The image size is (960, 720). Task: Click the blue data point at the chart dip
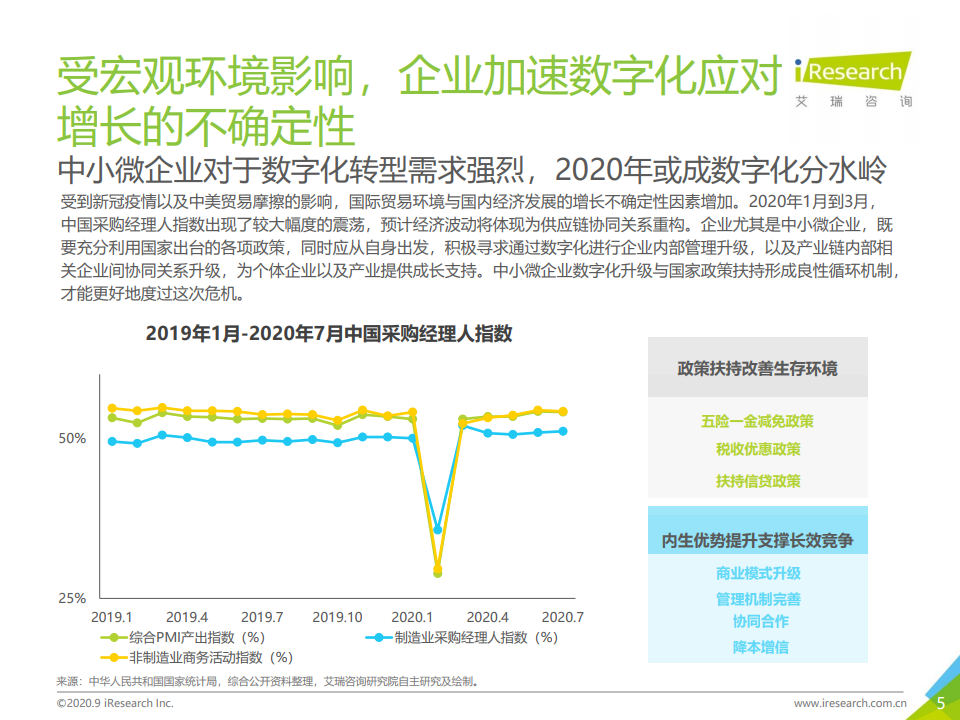coord(438,530)
